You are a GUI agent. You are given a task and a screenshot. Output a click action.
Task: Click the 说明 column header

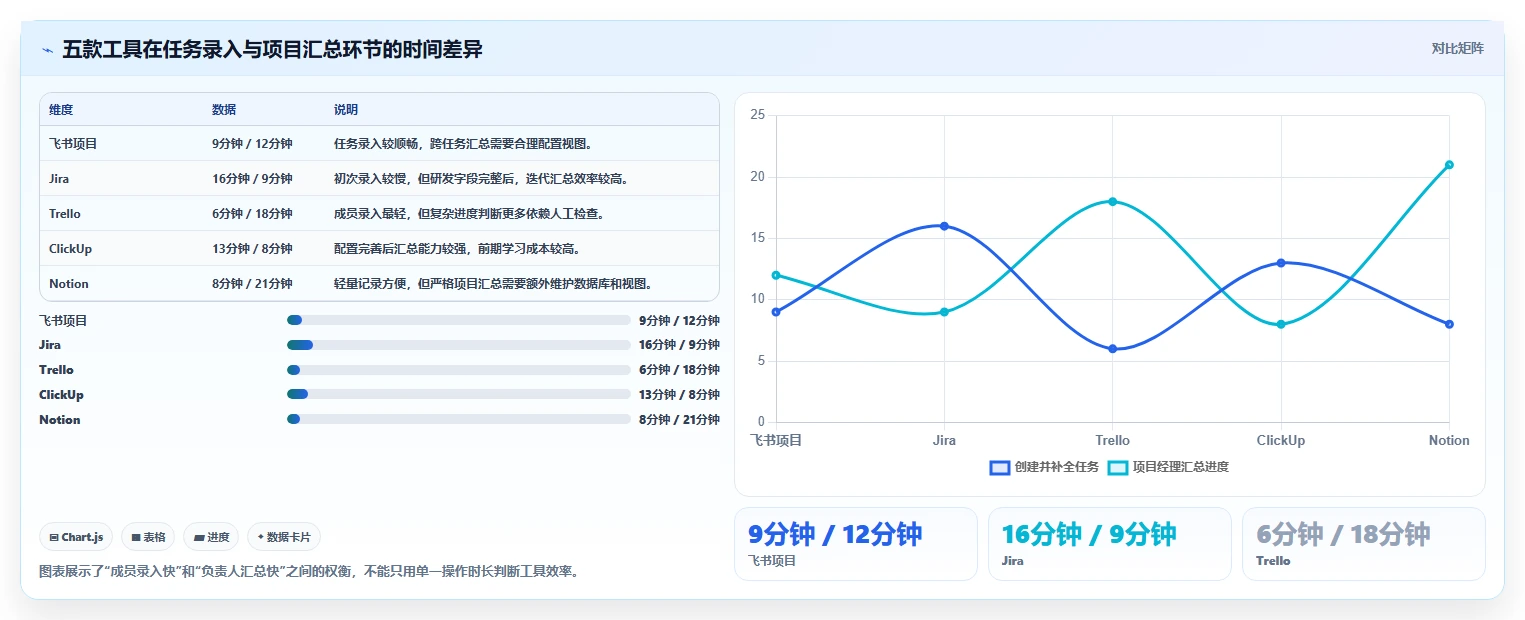coord(346,110)
